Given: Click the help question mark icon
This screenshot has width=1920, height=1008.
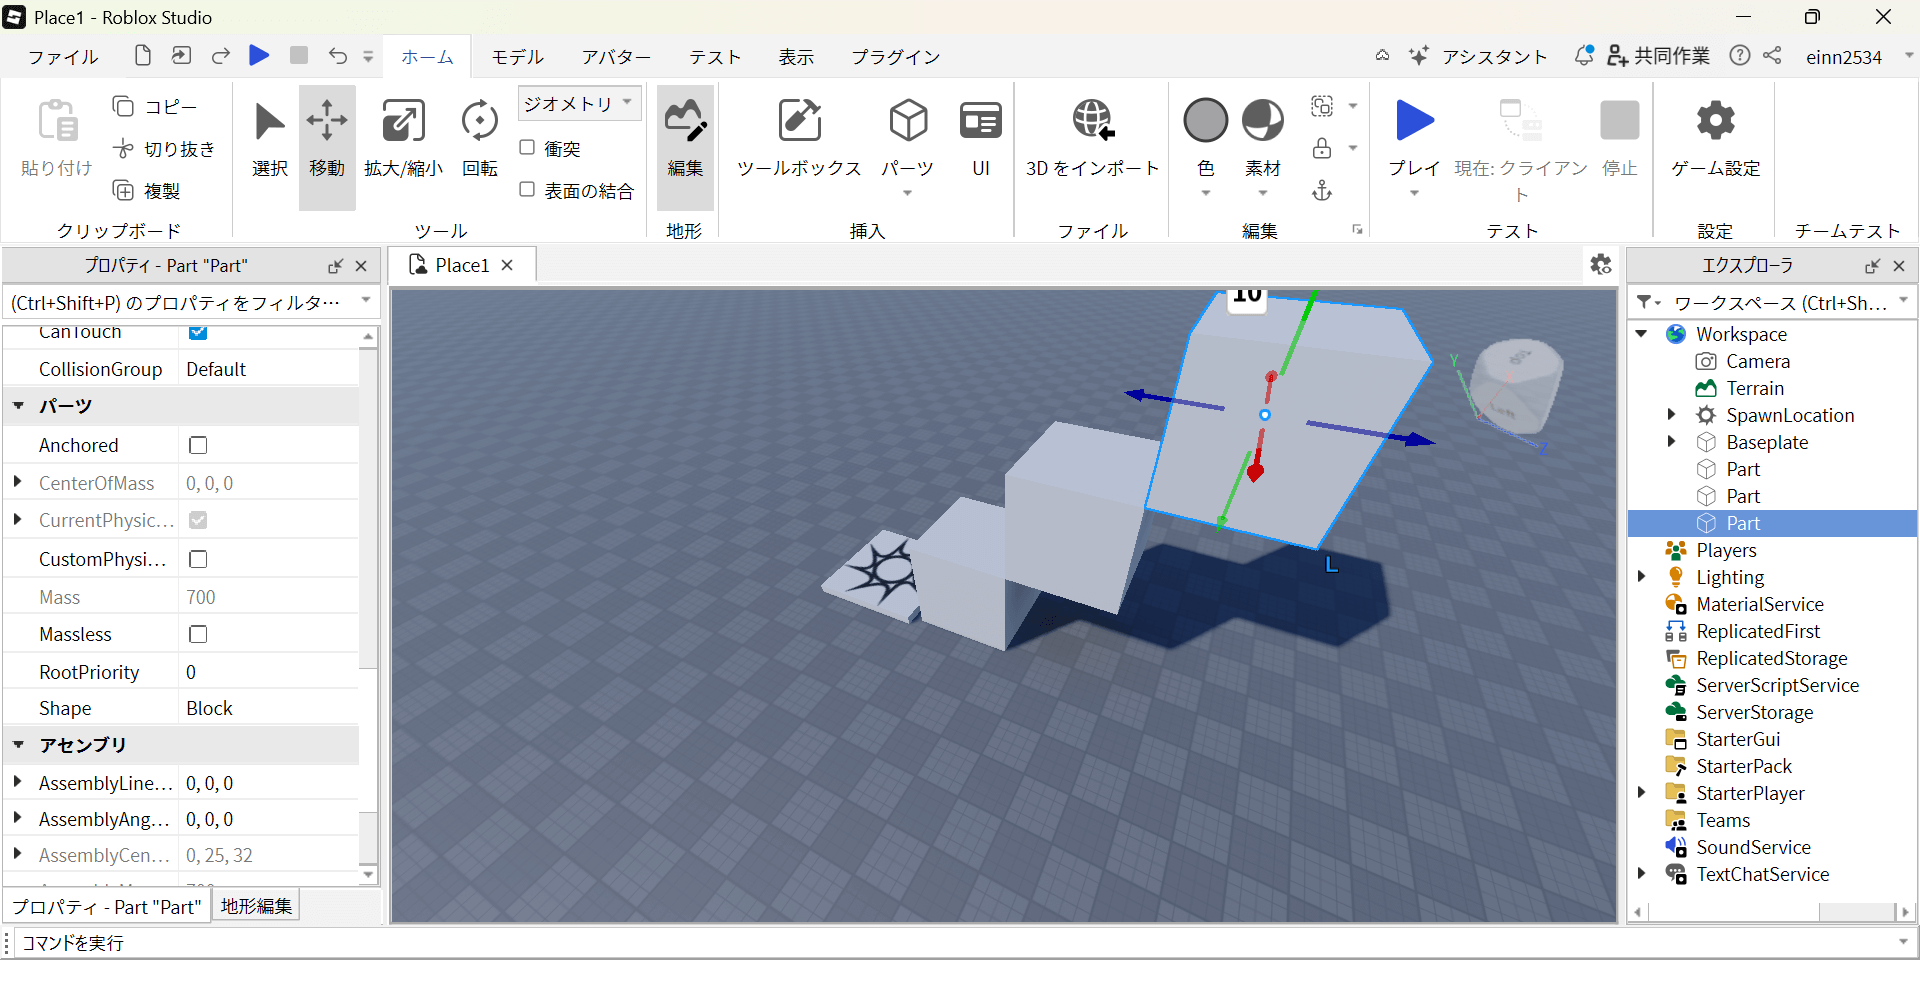Looking at the screenshot, I should 1740,56.
